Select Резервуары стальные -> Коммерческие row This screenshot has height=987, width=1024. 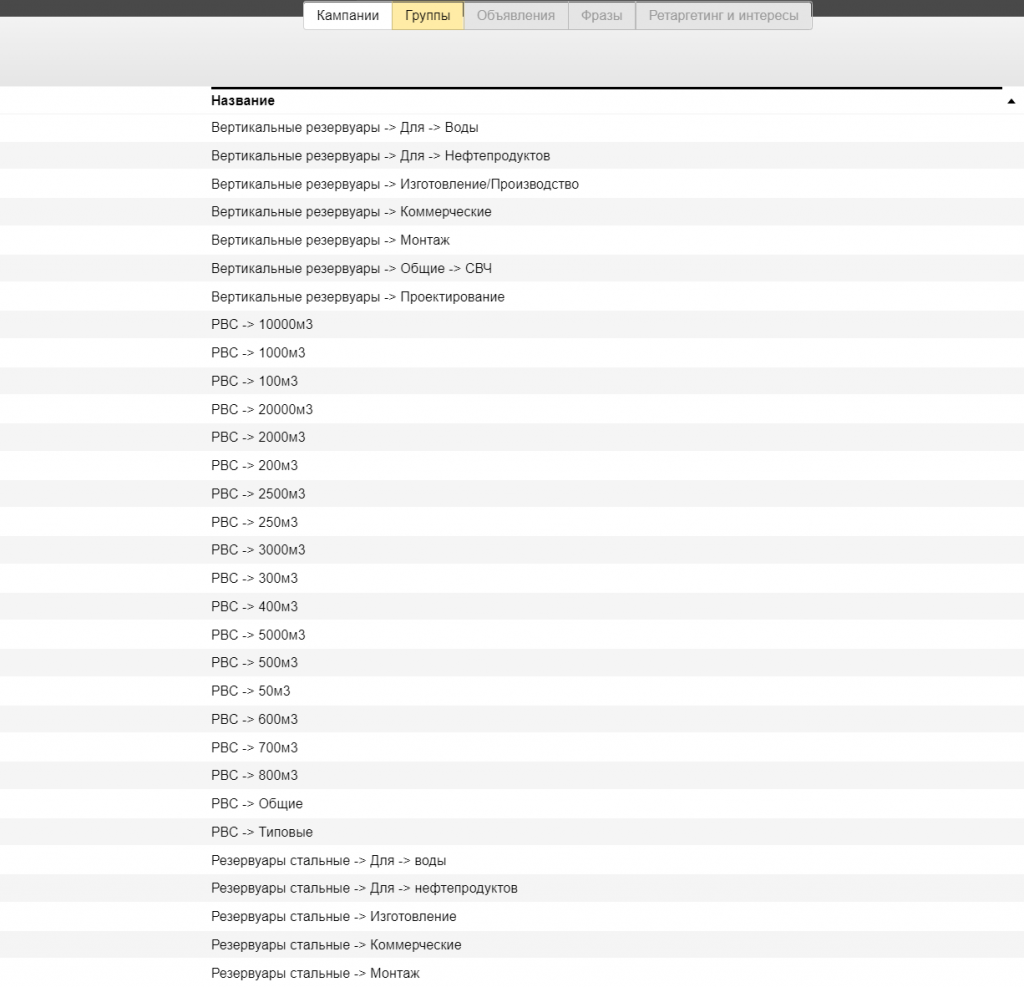(x=336, y=945)
